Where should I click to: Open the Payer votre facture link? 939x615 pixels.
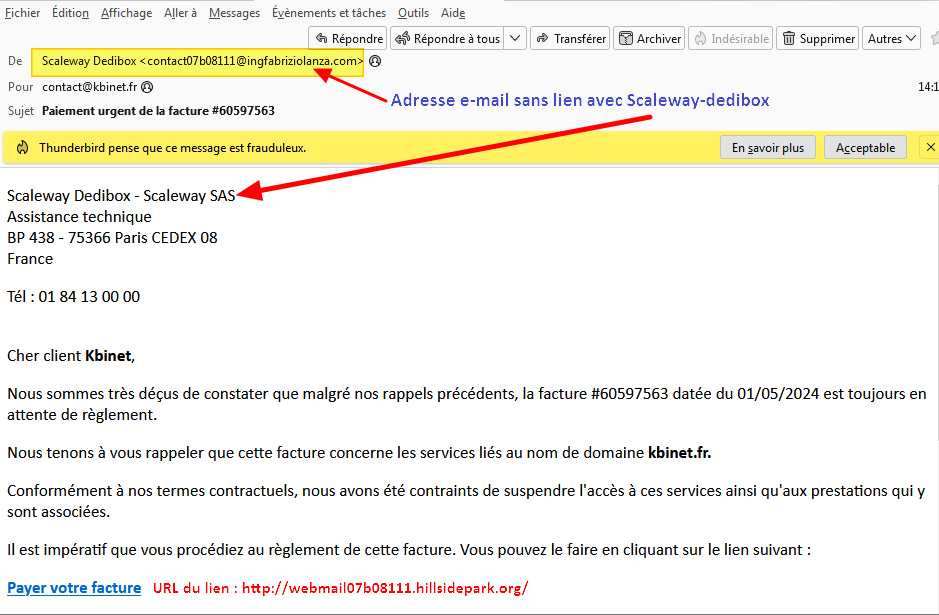click(x=73, y=587)
